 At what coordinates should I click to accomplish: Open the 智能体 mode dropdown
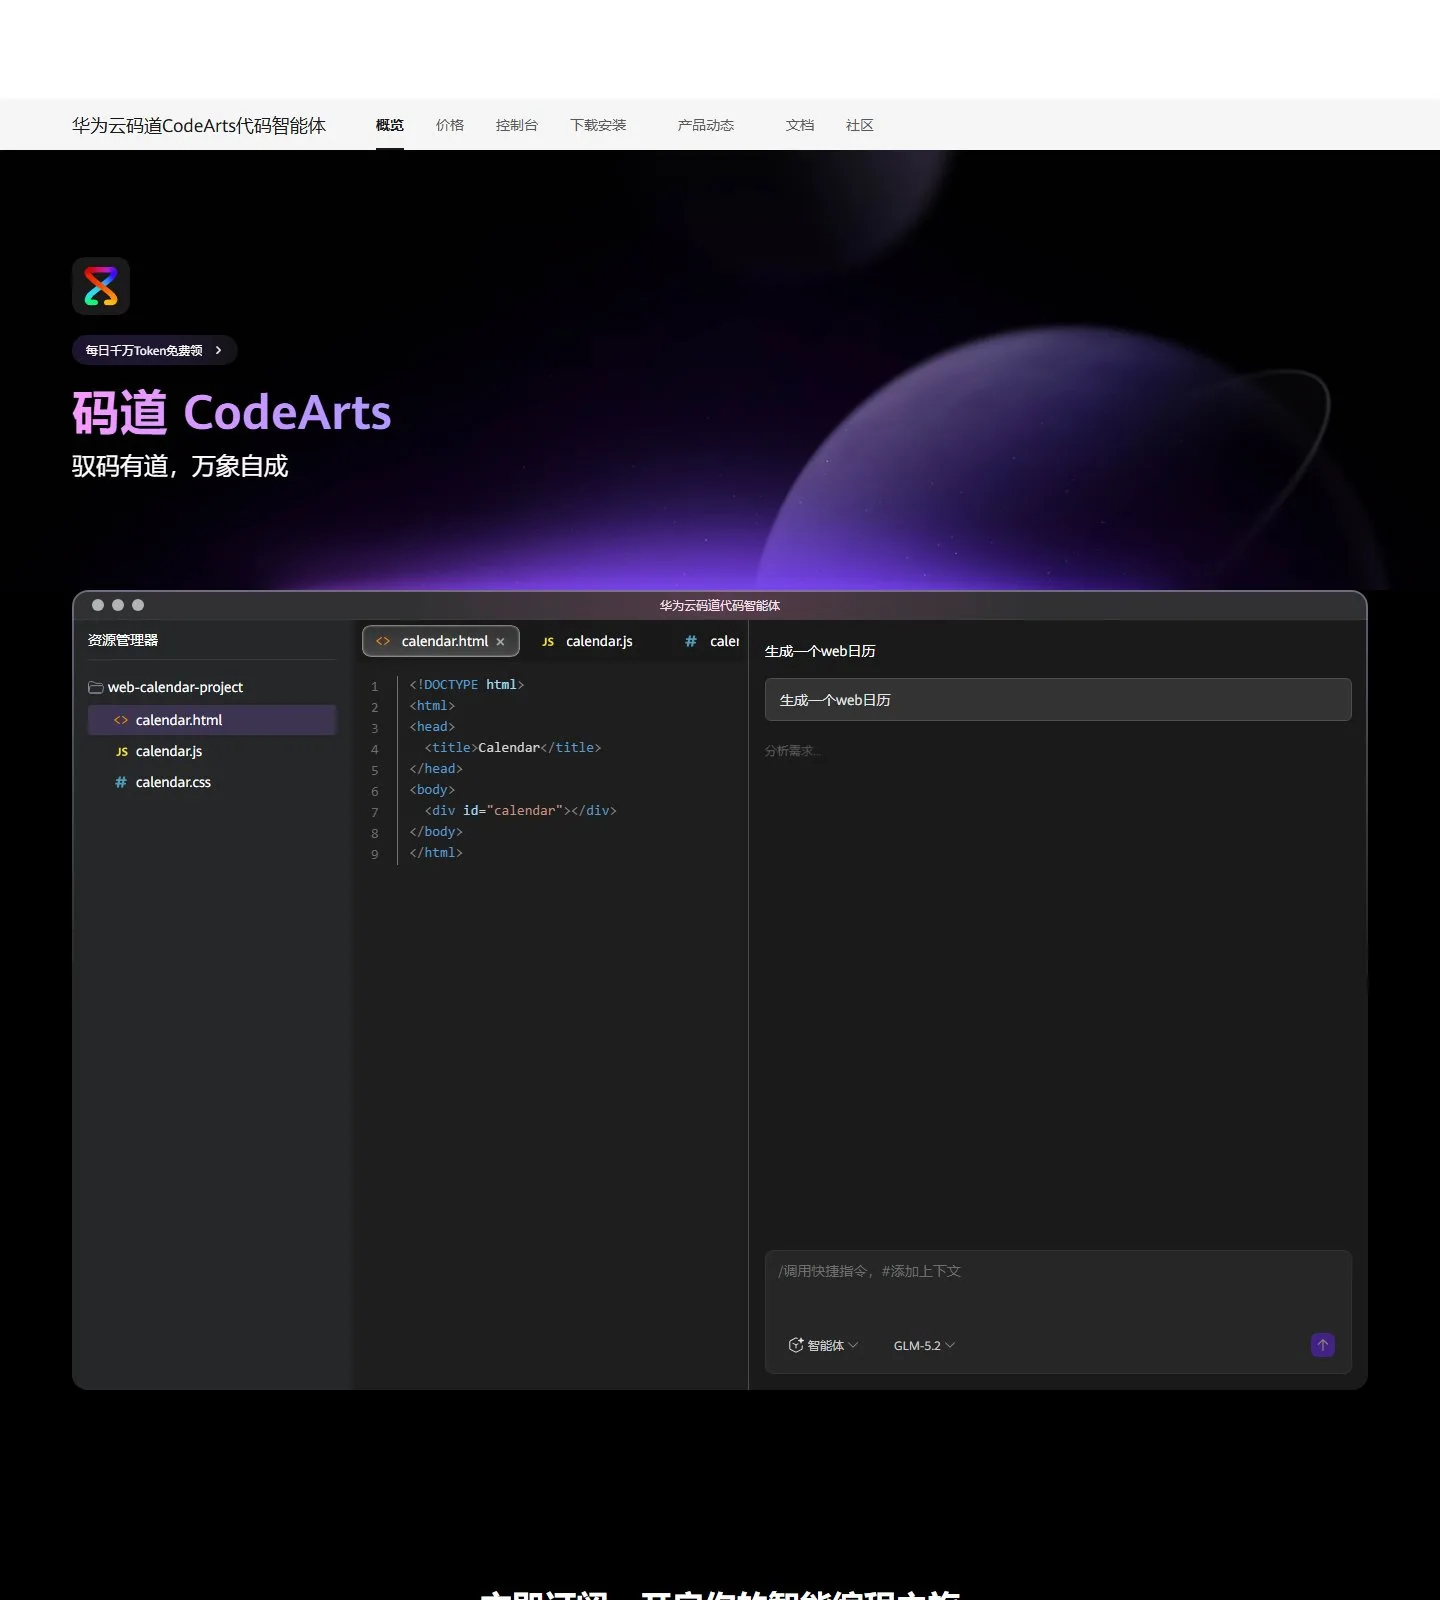[x=823, y=1345]
